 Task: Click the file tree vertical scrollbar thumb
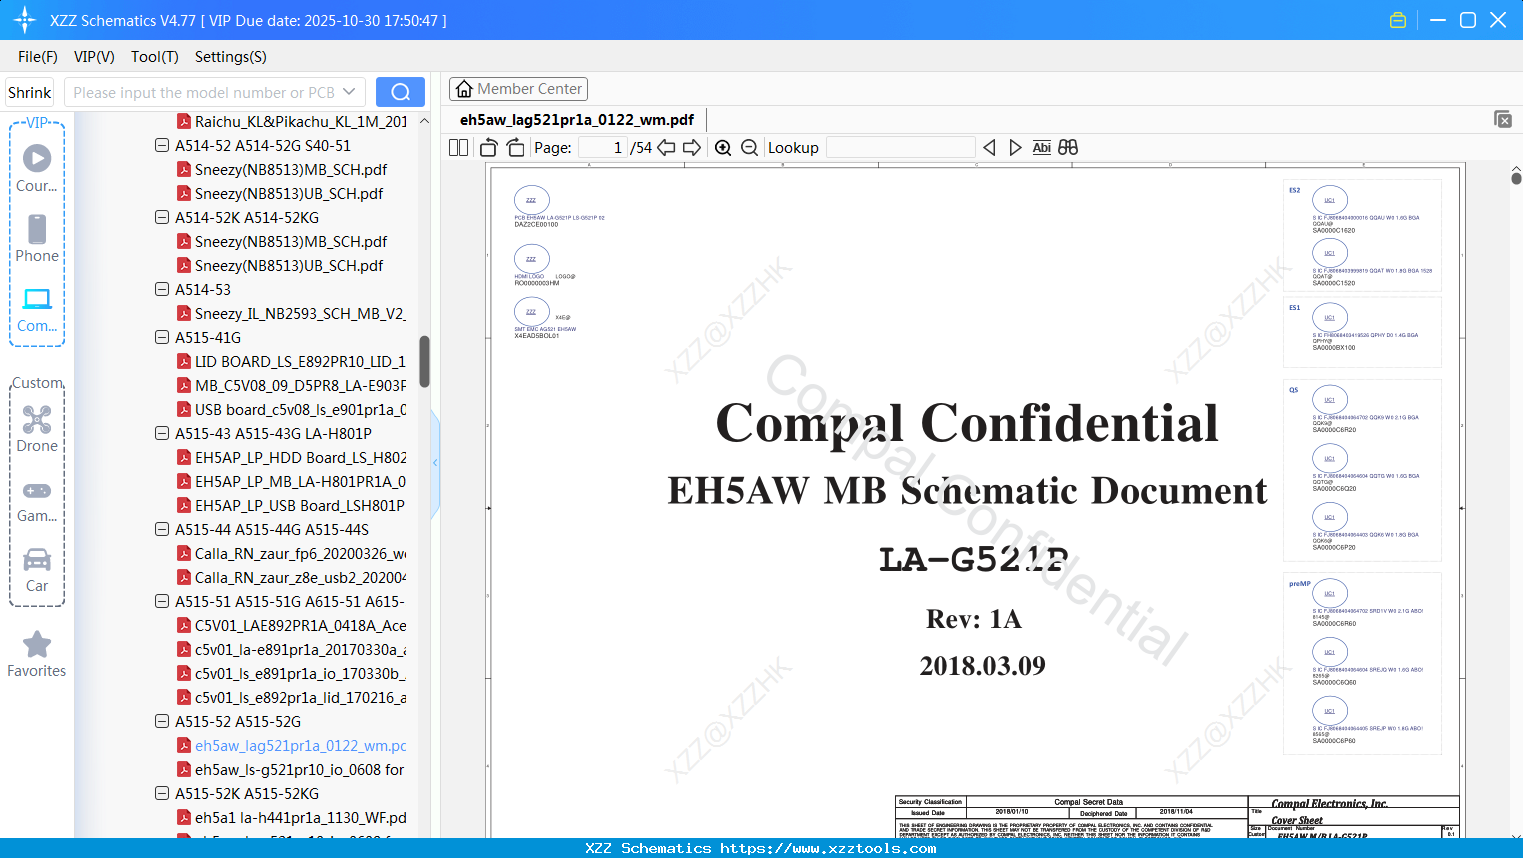[424, 362]
